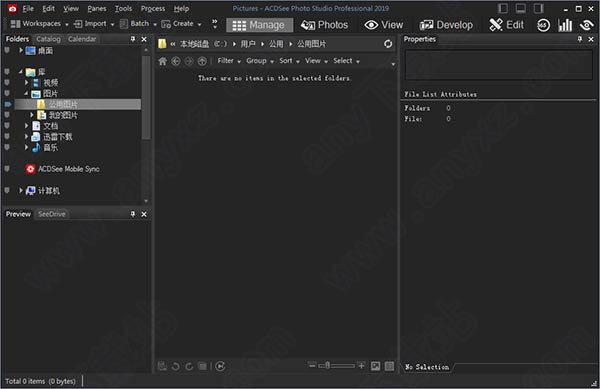Screen dimensions: 600x389
Task: Go up one folder level icon
Action: [202, 61]
